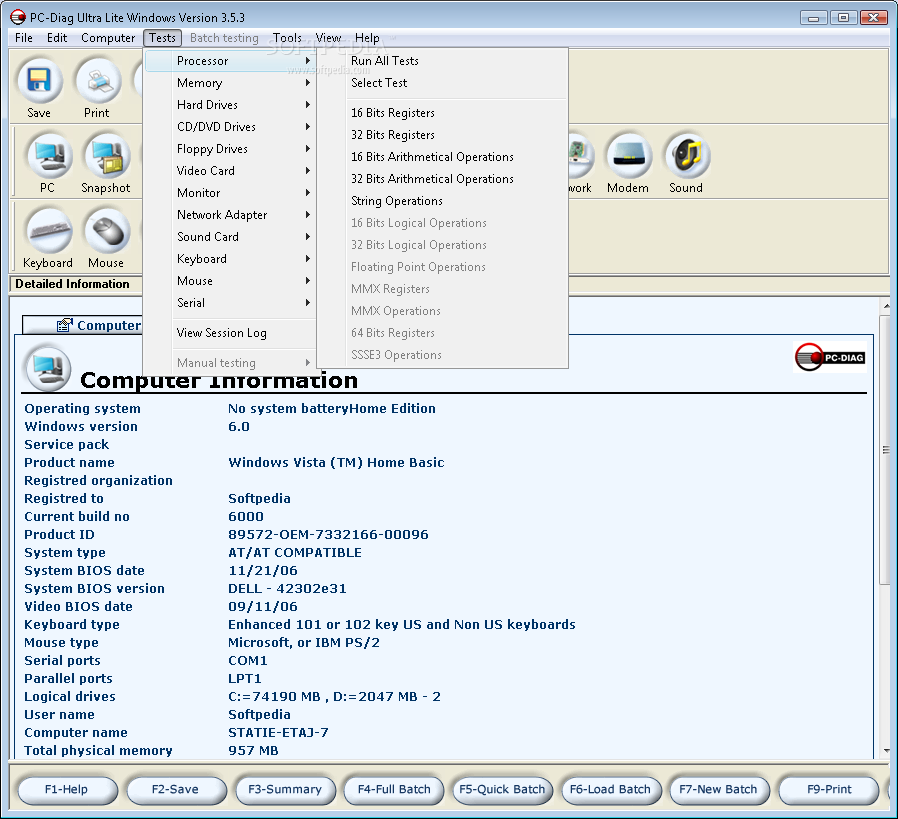Choose View Session Log
Image resolution: width=898 pixels, height=819 pixels.
pos(230,333)
